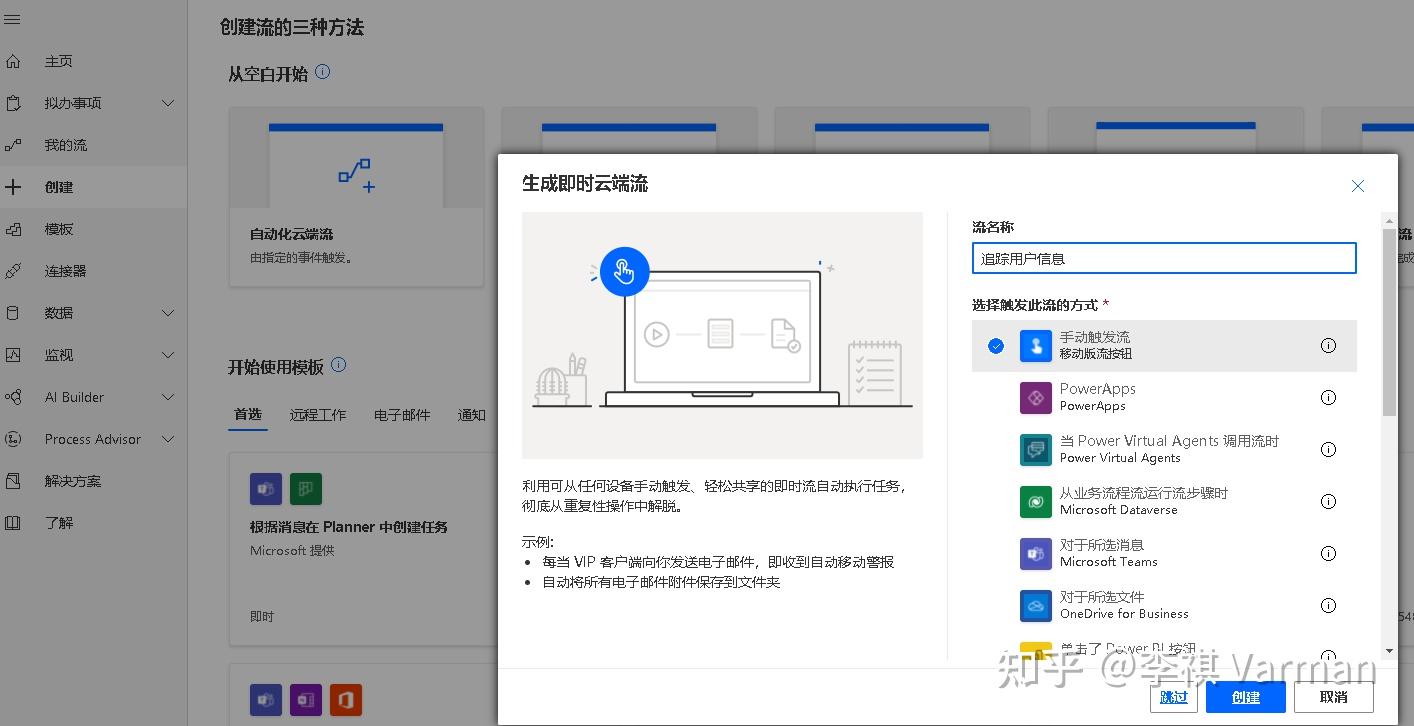Click the 跳过 link

point(1173,697)
